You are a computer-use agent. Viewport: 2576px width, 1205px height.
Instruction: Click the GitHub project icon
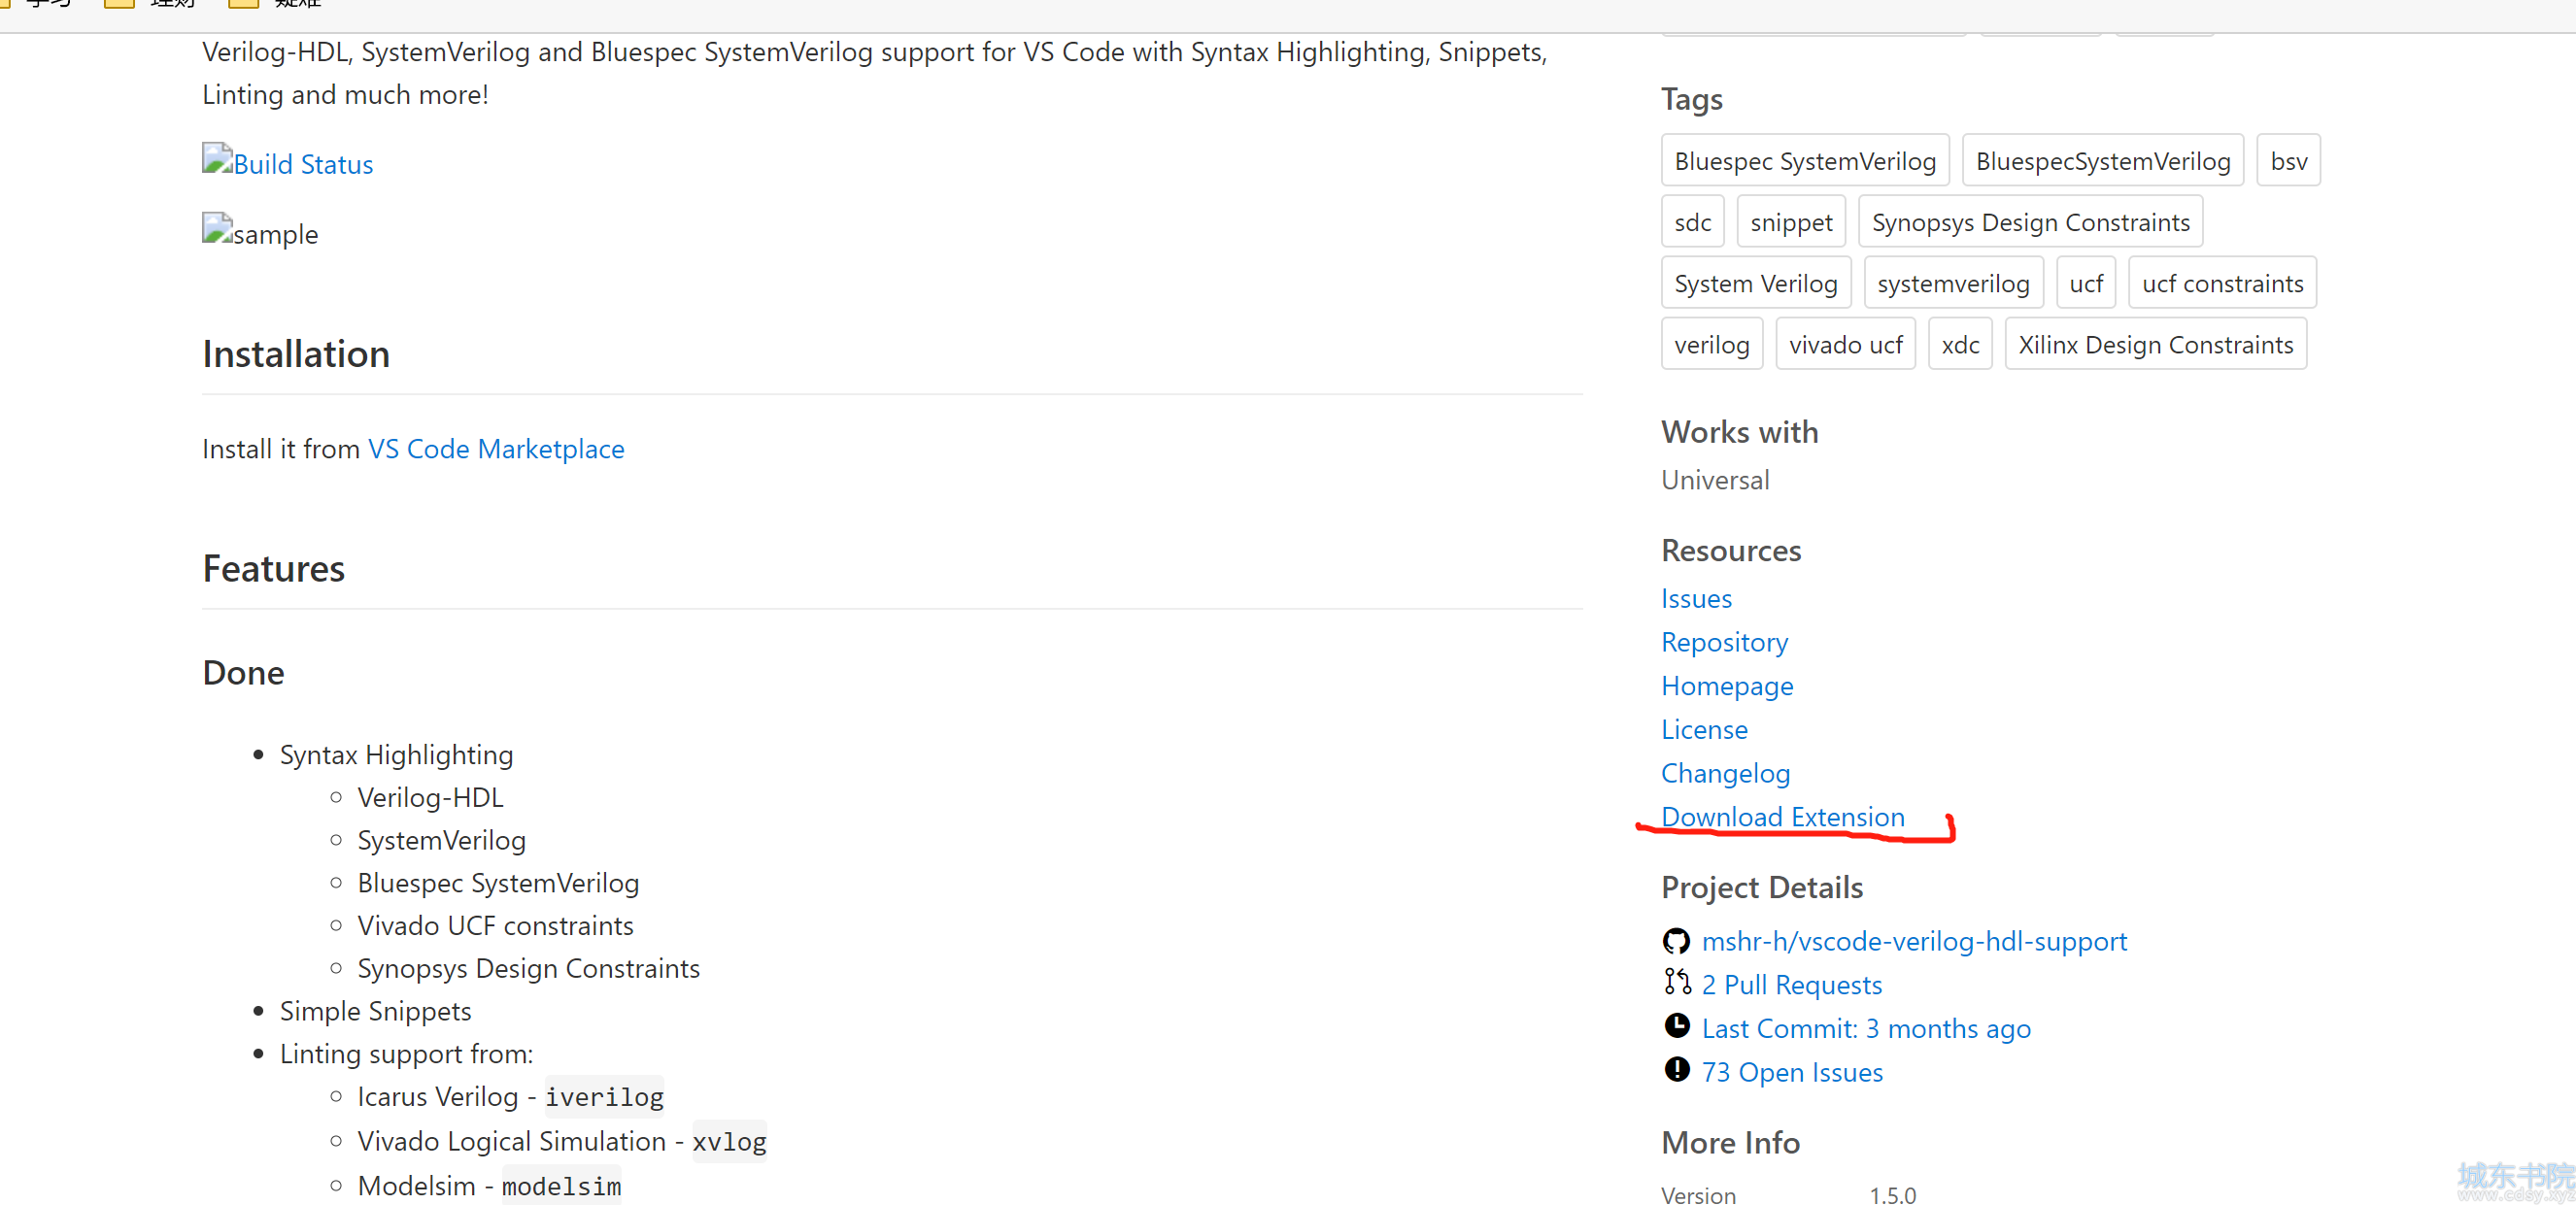coord(1674,939)
